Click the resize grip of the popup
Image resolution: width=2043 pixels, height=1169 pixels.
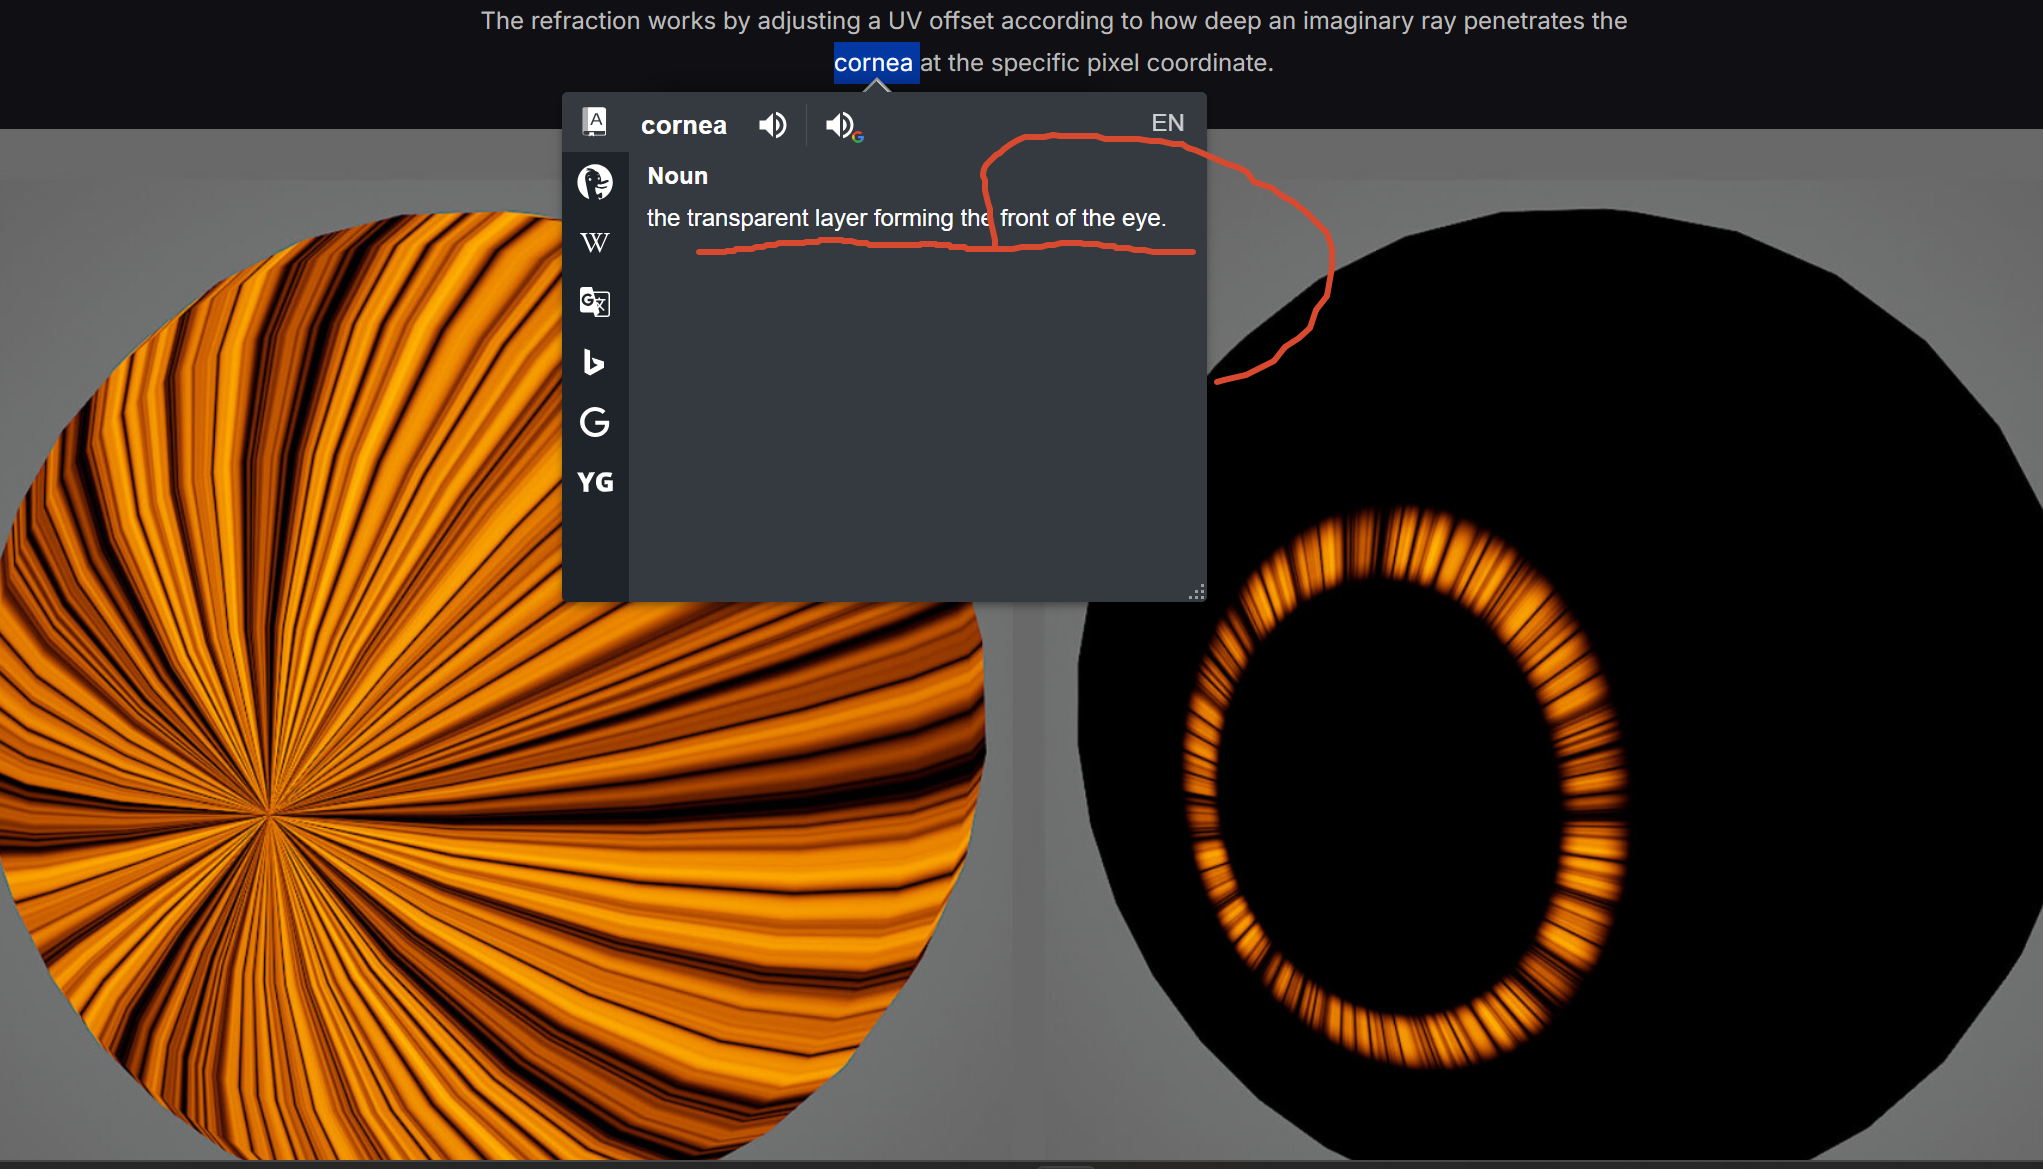tap(1196, 592)
